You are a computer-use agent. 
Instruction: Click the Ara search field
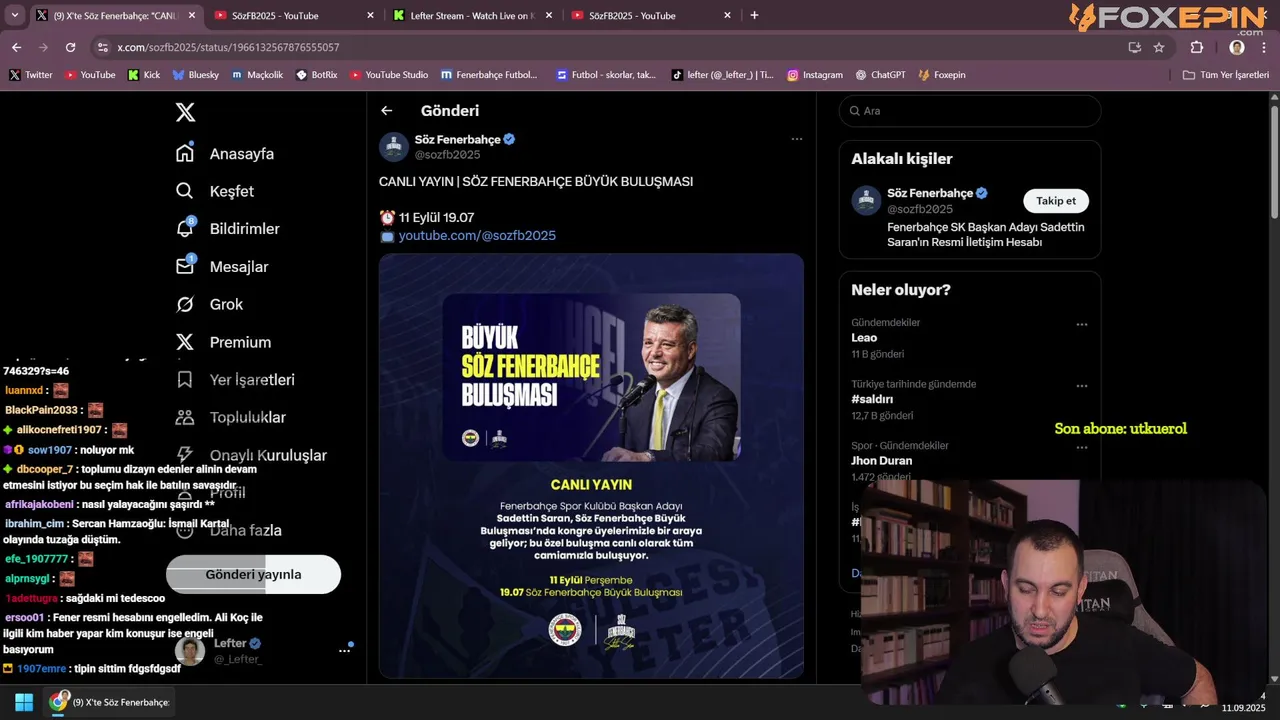click(x=970, y=111)
